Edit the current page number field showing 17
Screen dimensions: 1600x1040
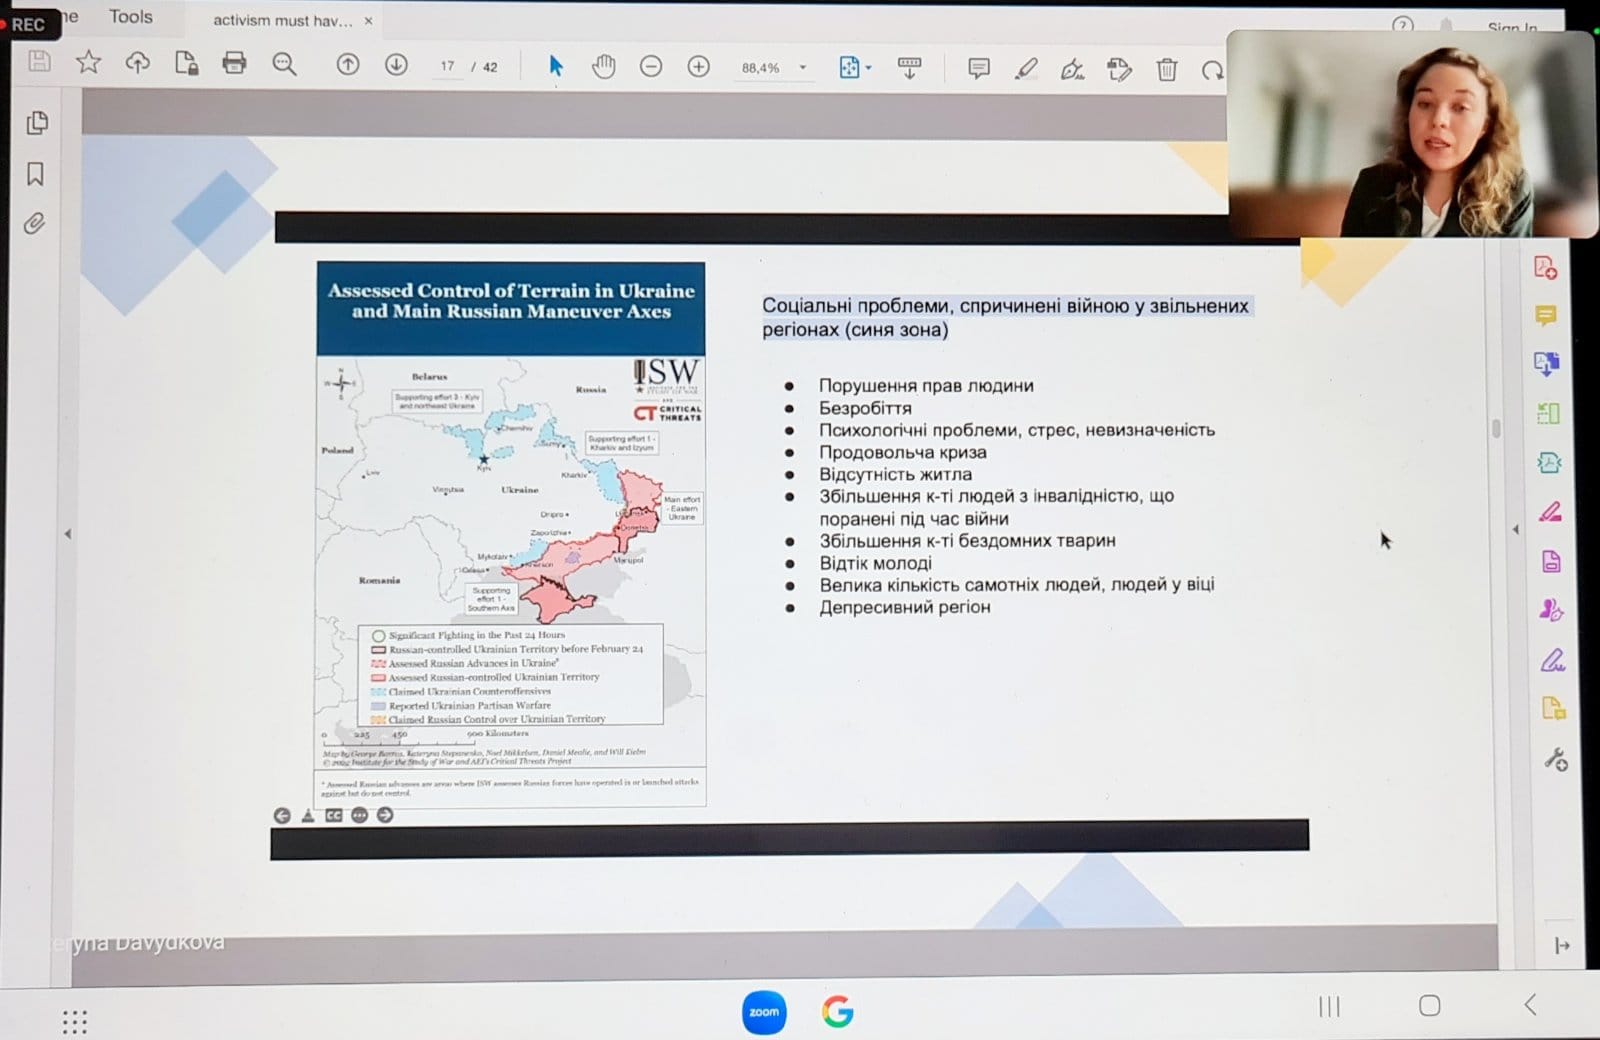click(x=447, y=67)
